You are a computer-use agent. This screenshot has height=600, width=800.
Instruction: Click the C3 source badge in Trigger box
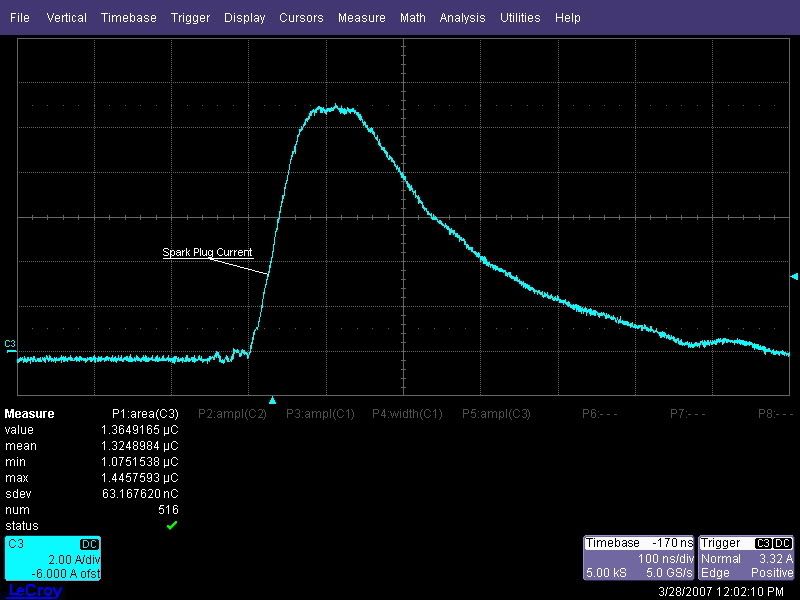763,543
